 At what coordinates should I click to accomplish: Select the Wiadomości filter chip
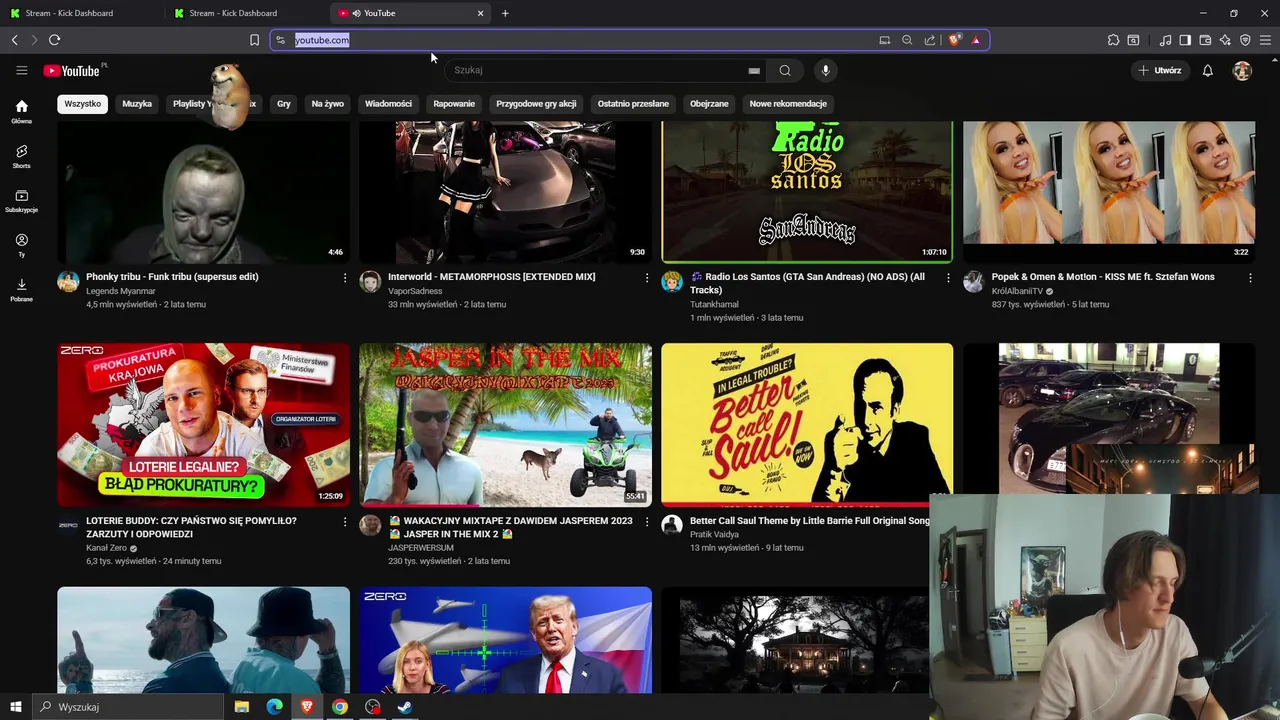coord(388,104)
